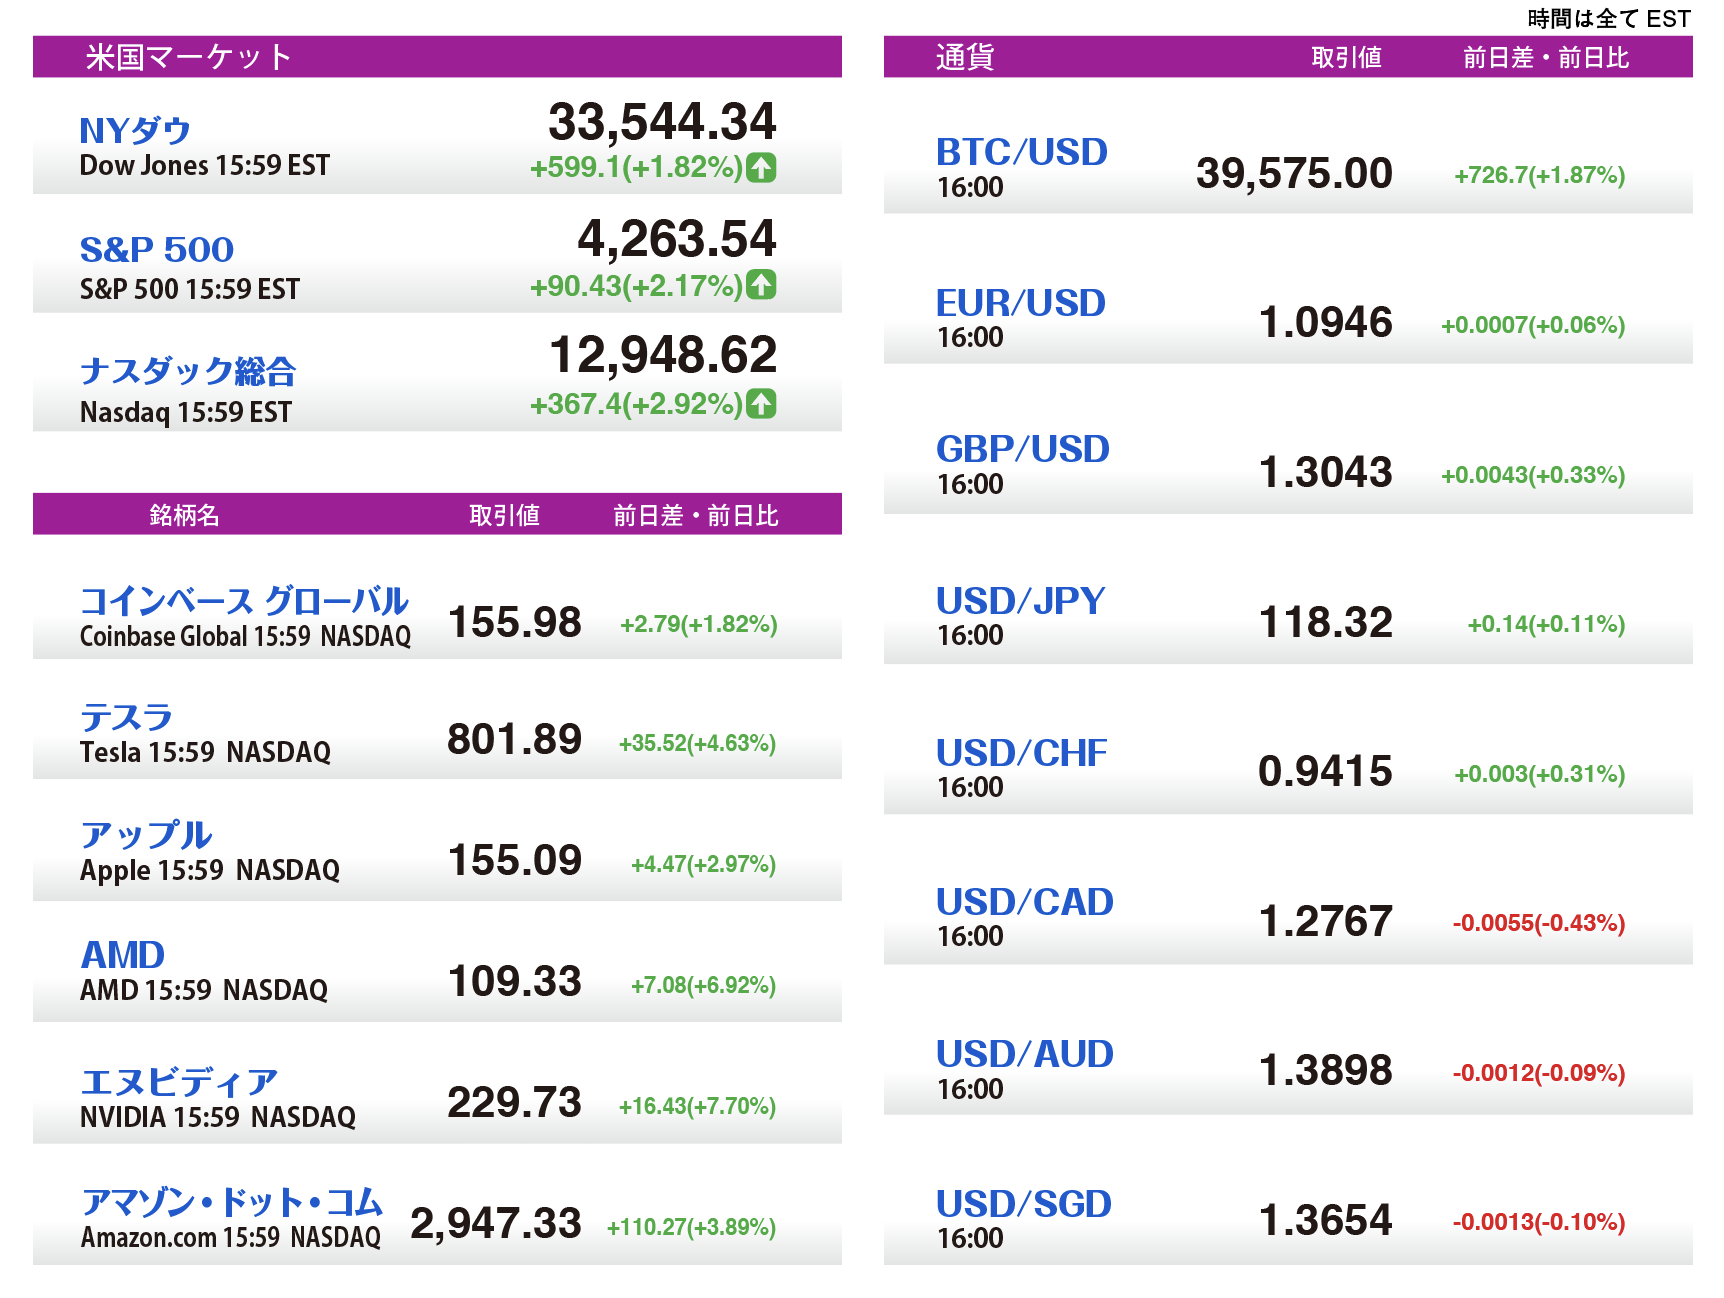The width and height of the screenshot is (1724, 1298).
Task: Click green up arrow icon beside Nasdaq change
Action: [761, 404]
